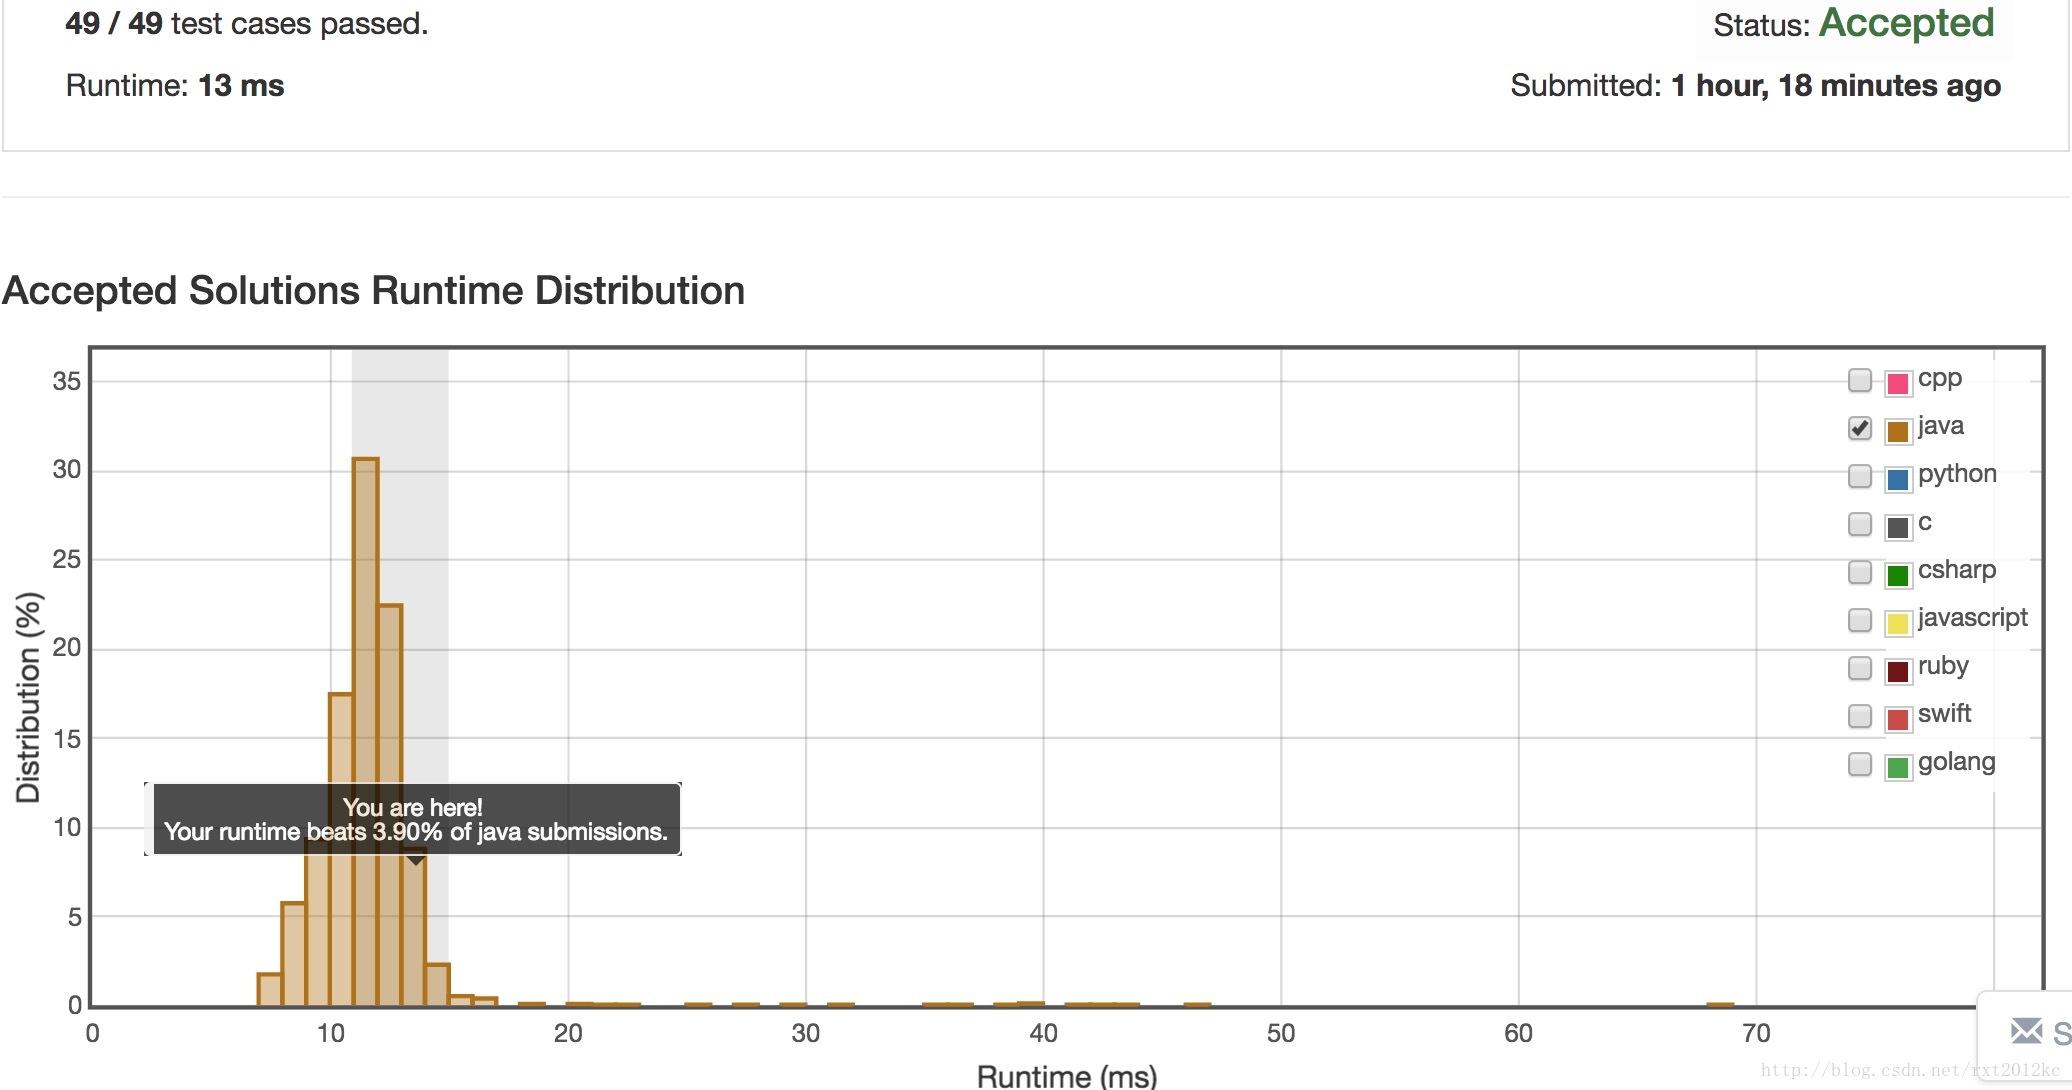
Task: Click '49 / 49 test cases passed.' text
Action: [x=247, y=24]
